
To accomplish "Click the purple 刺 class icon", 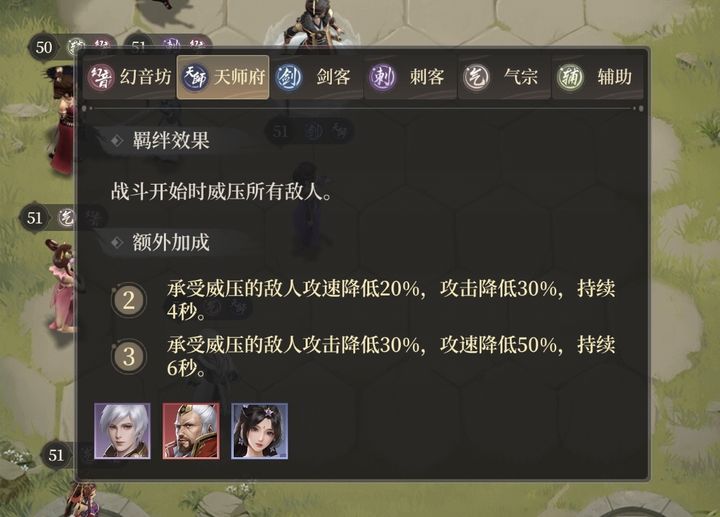I will 382,77.
